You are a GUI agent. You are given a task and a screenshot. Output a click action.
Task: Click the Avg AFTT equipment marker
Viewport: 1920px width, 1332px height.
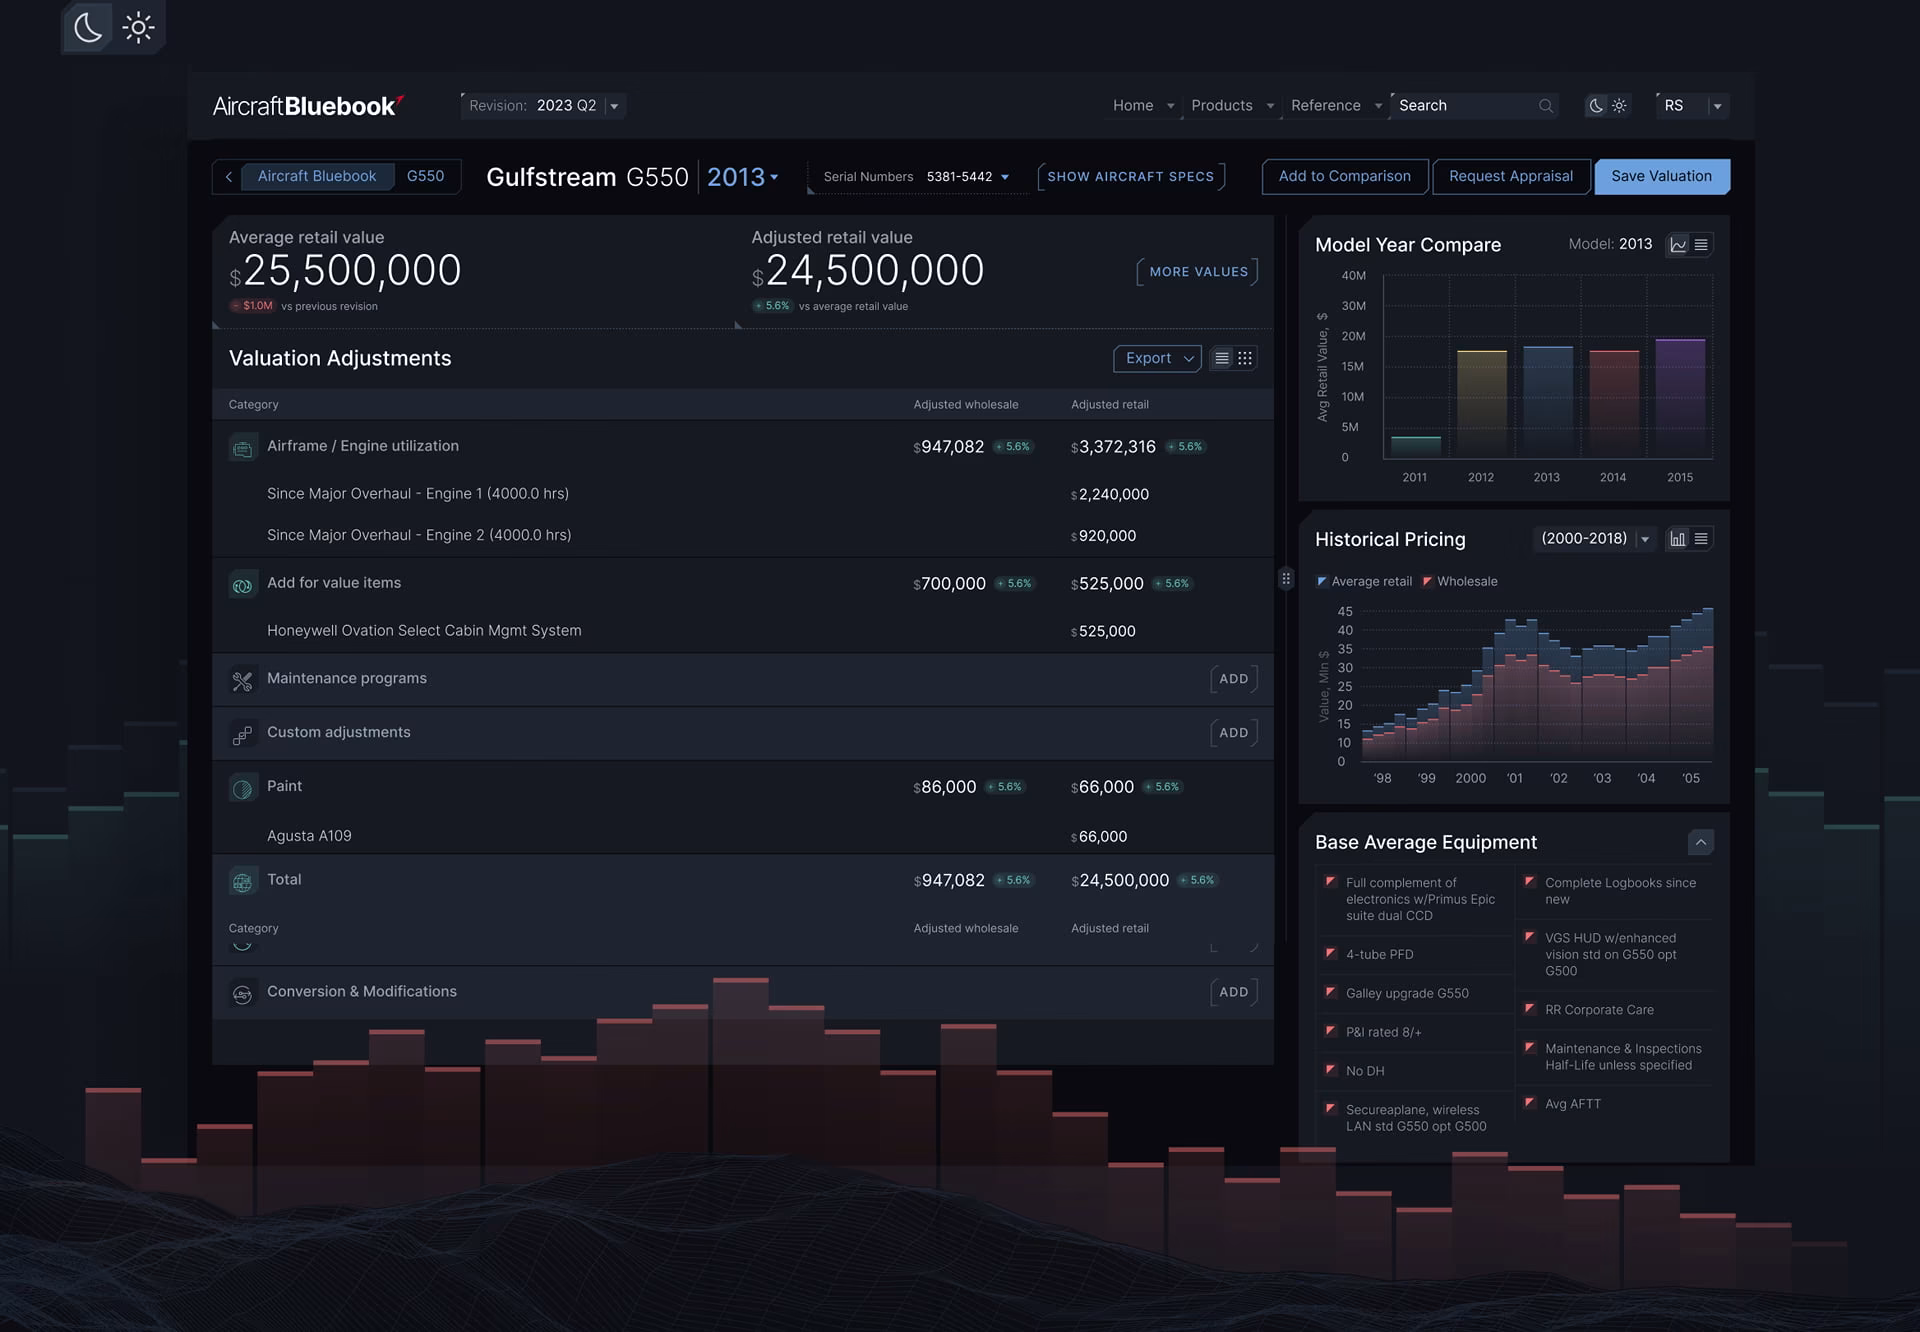click(1529, 1103)
